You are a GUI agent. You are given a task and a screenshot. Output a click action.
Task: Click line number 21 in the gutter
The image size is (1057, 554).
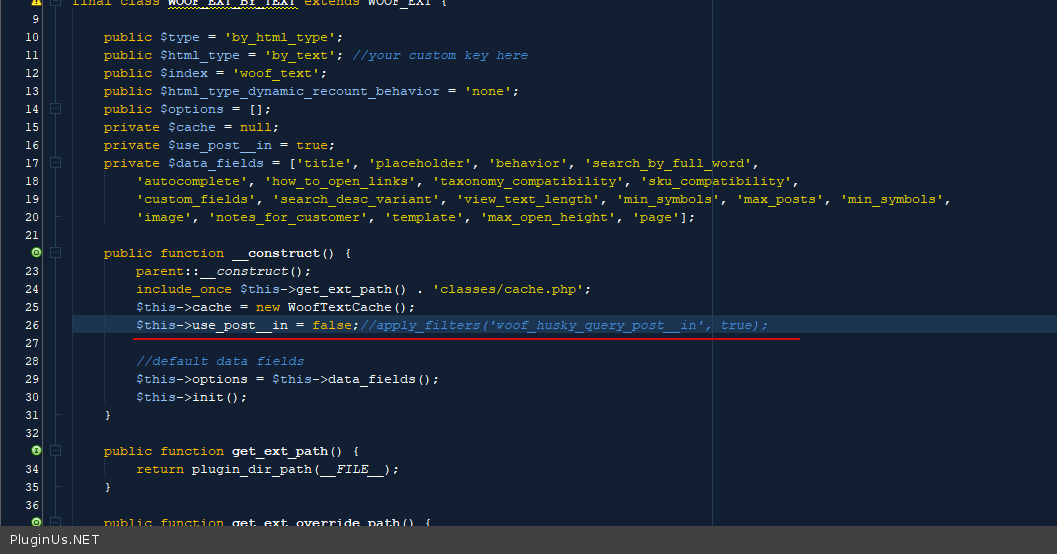[x=32, y=235]
